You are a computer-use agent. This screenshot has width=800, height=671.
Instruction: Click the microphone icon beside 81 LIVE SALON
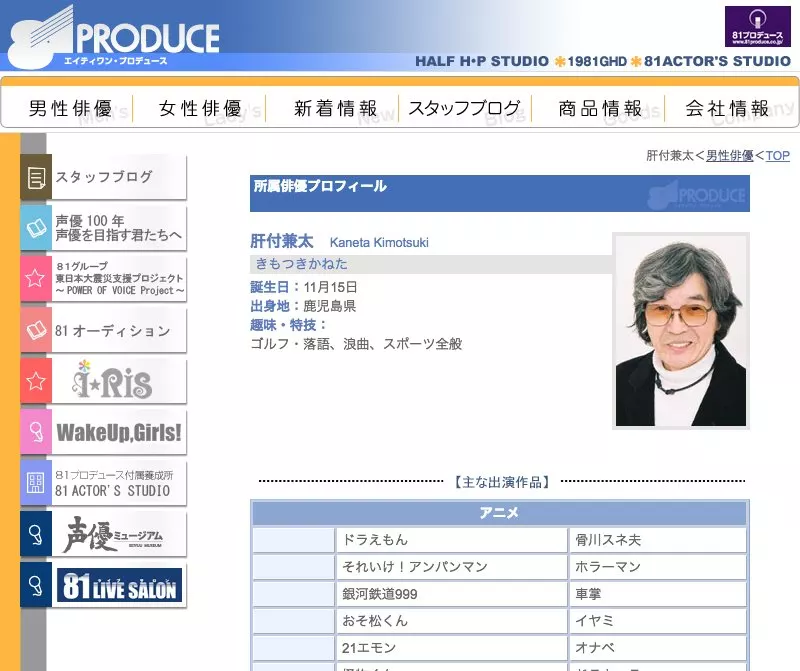pyautogui.click(x=36, y=585)
